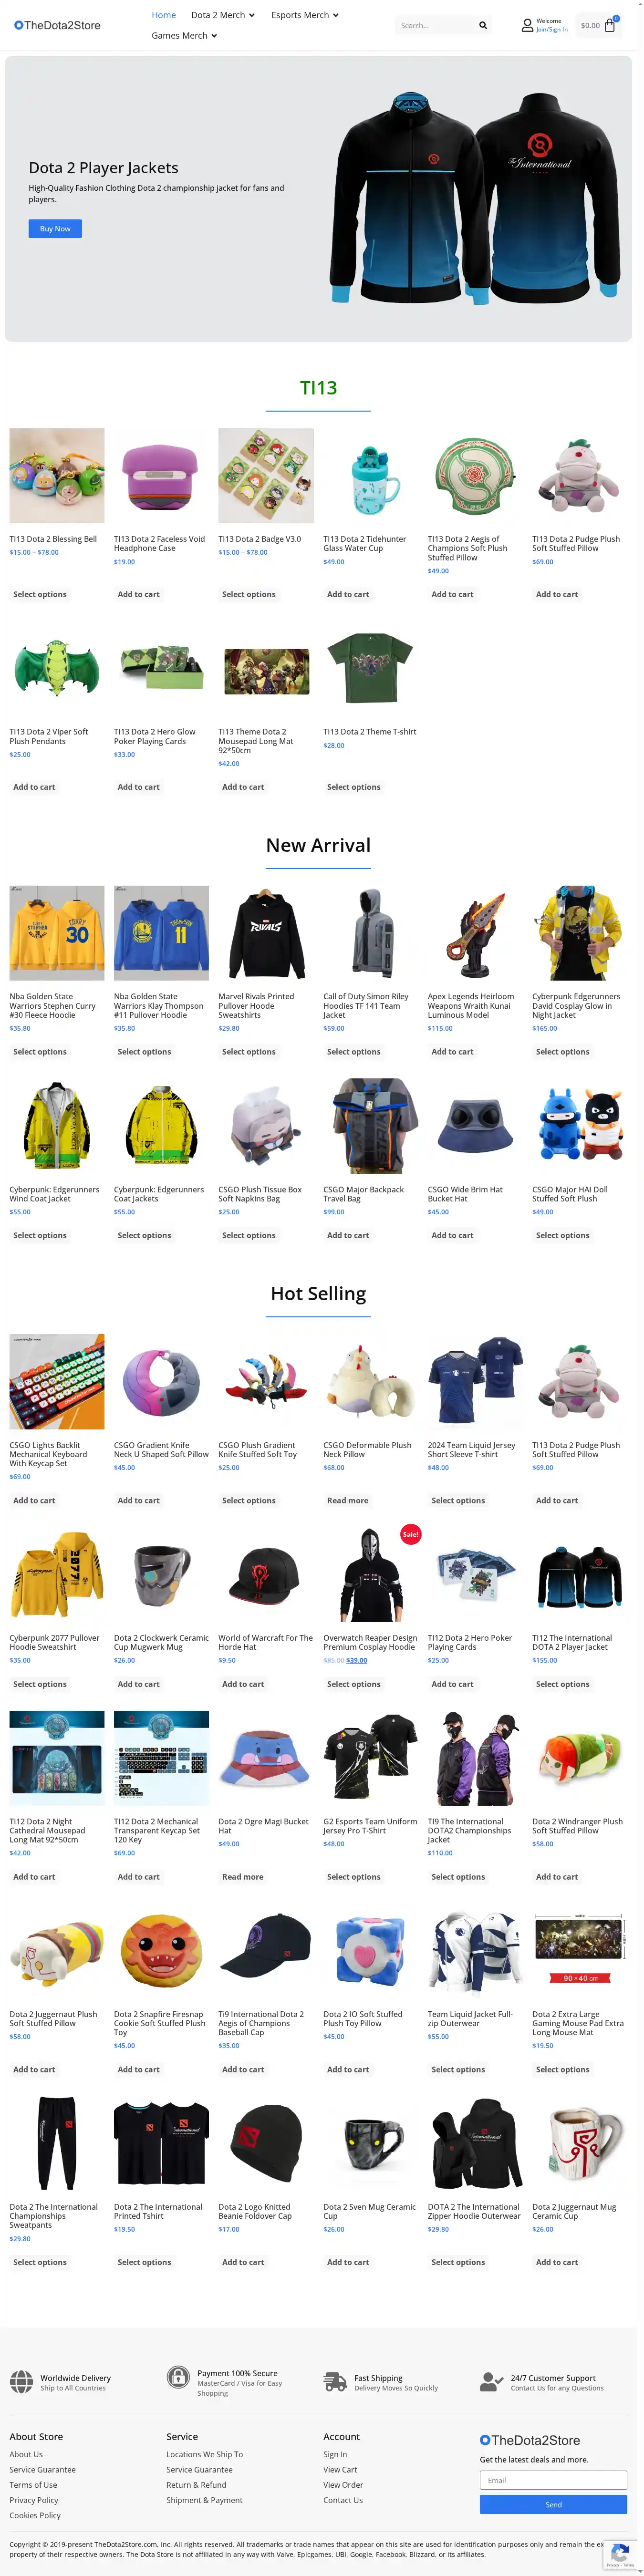This screenshot has height=2576, width=644.
Task: Click the search magnifier icon
Action: click(x=483, y=25)
